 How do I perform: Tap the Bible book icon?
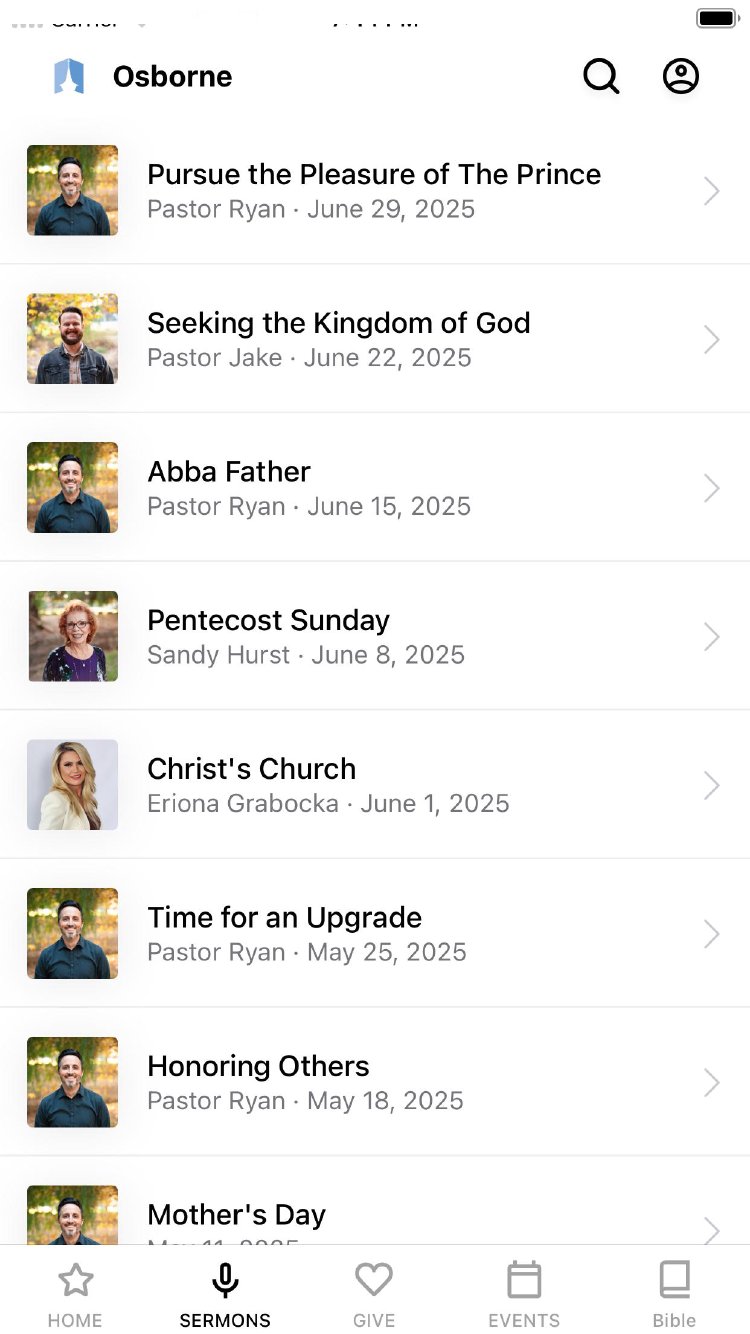click(674, 1280)
